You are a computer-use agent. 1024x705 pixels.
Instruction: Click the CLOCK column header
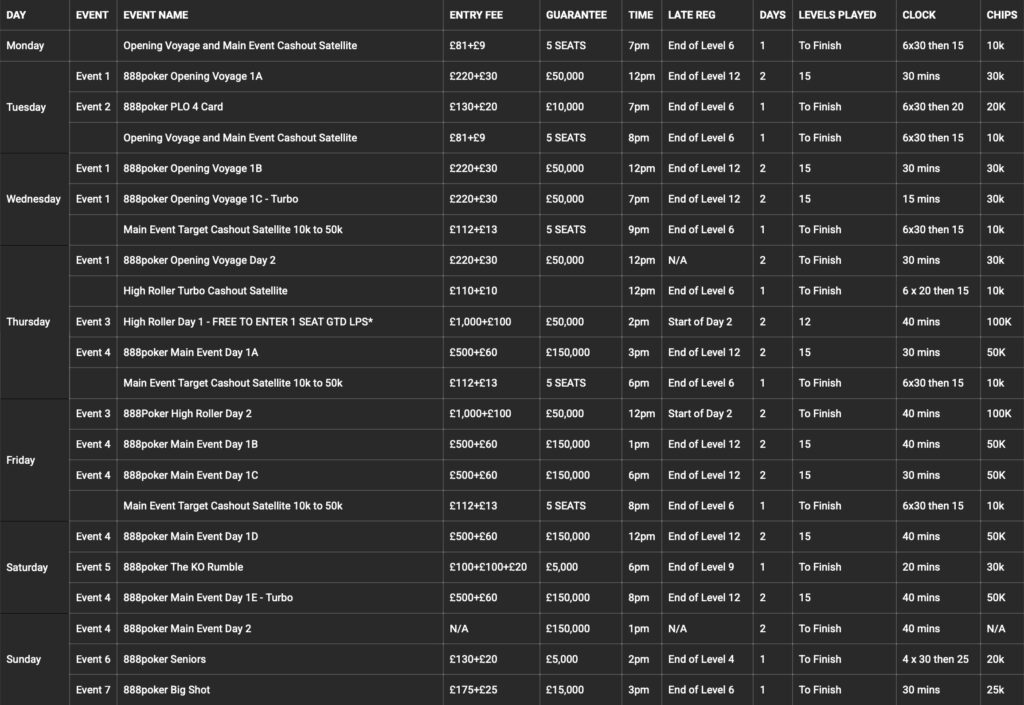coord(919,15)
